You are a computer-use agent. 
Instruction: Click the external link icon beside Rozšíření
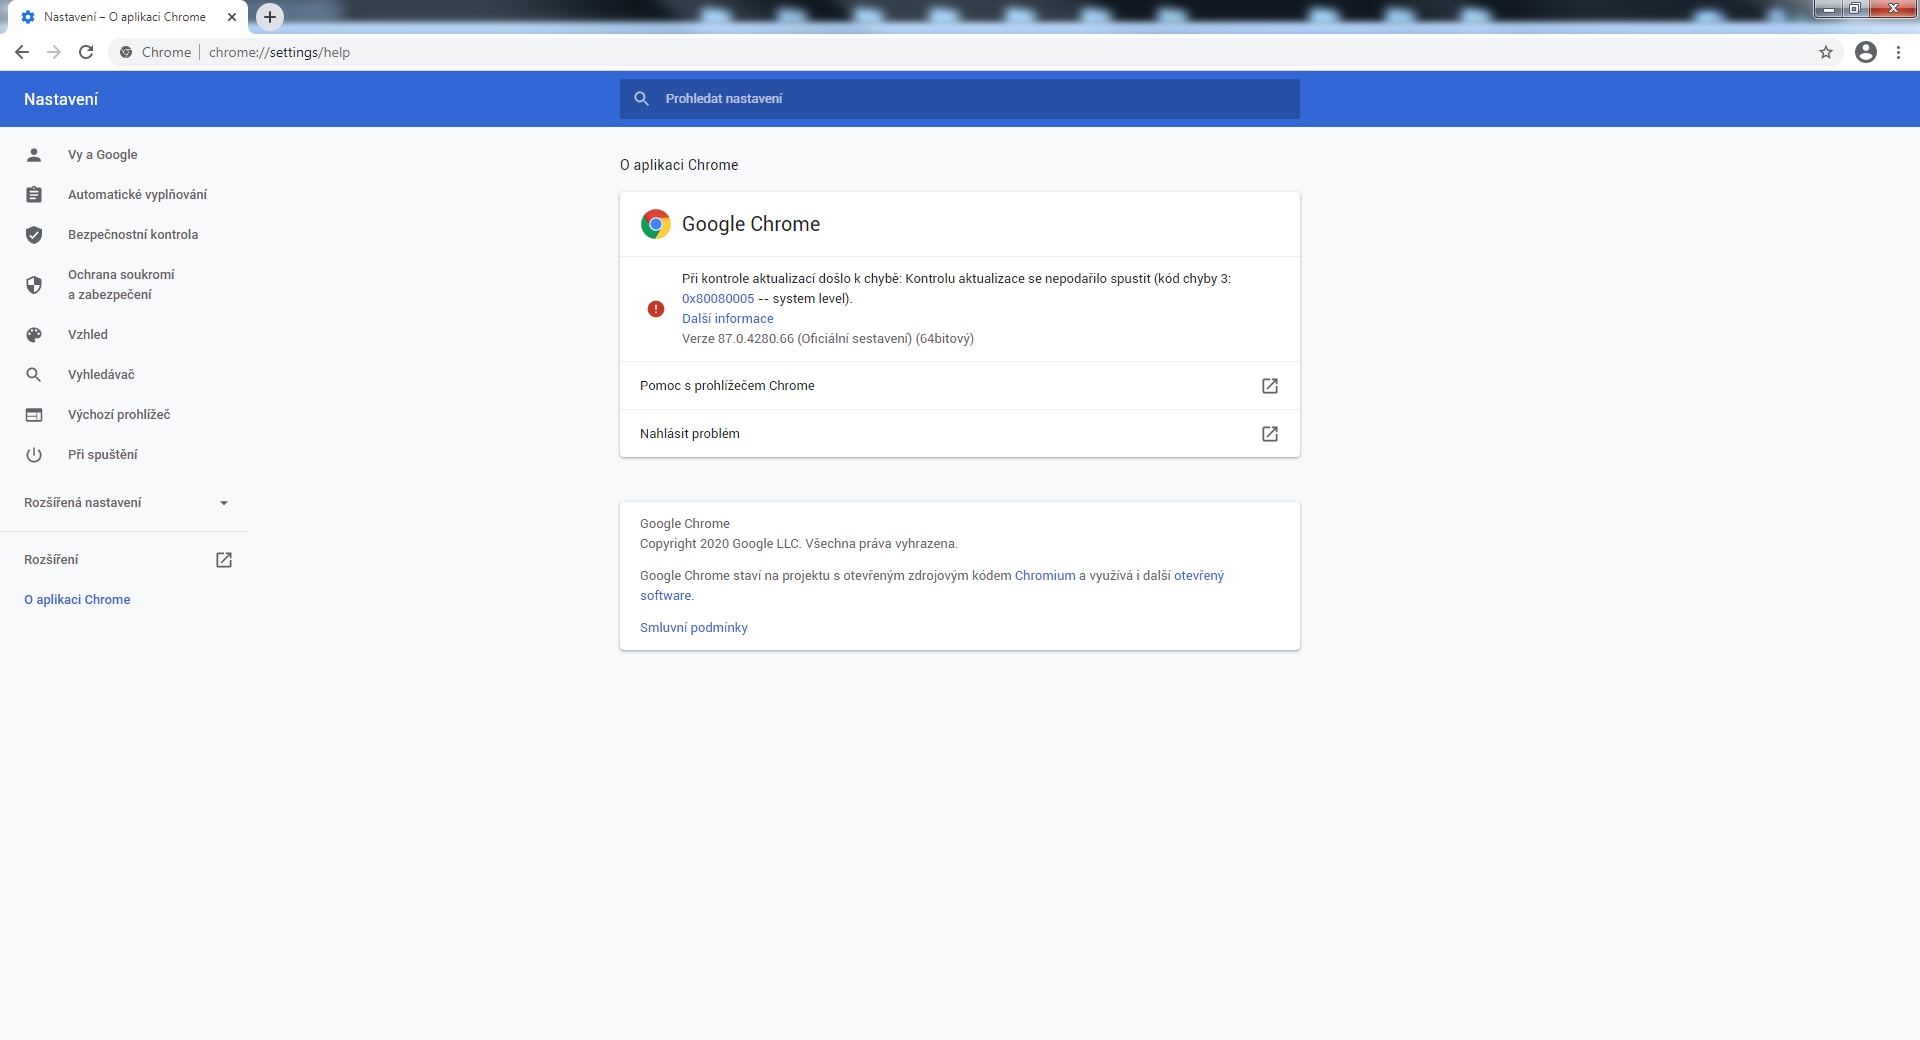coord(224,560)
